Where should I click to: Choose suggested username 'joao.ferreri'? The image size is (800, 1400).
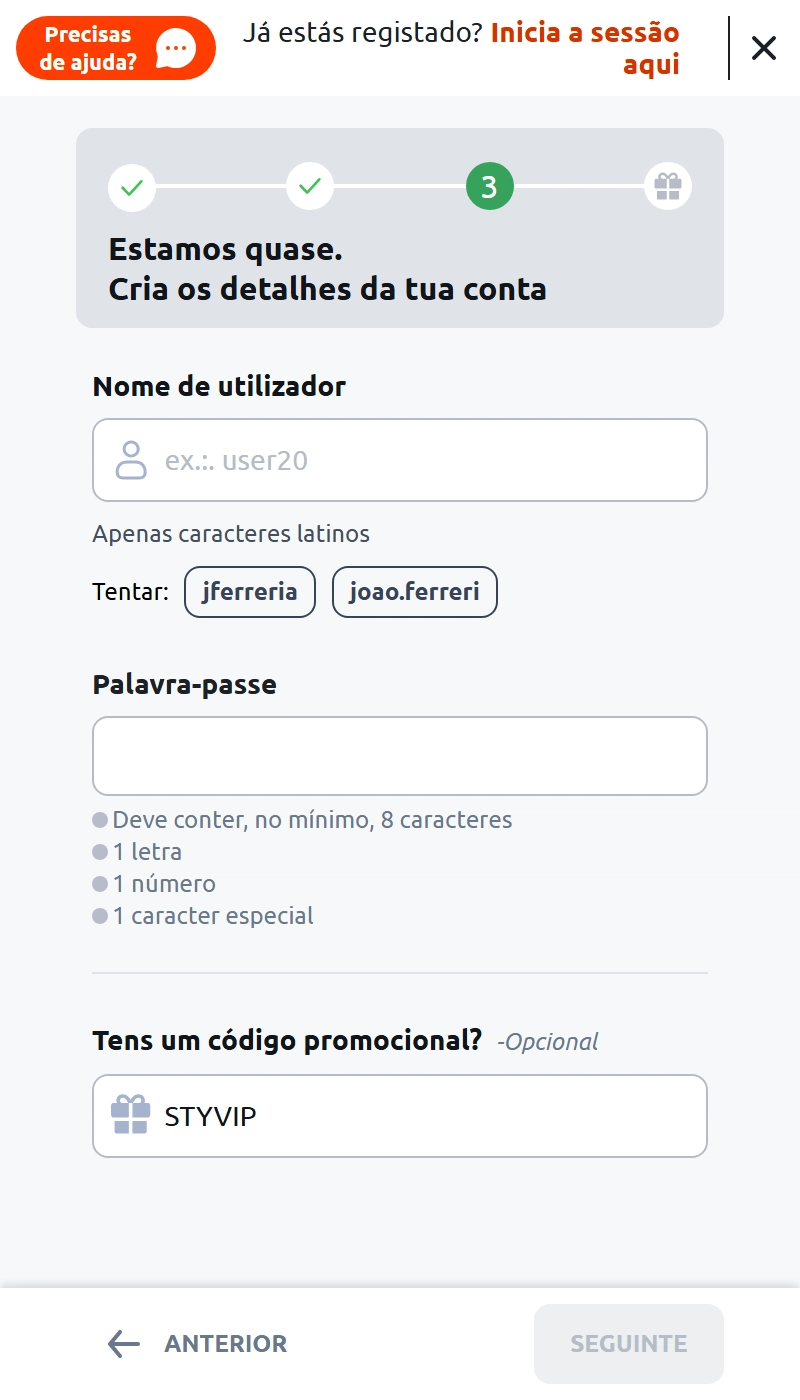tap(414, 591)
